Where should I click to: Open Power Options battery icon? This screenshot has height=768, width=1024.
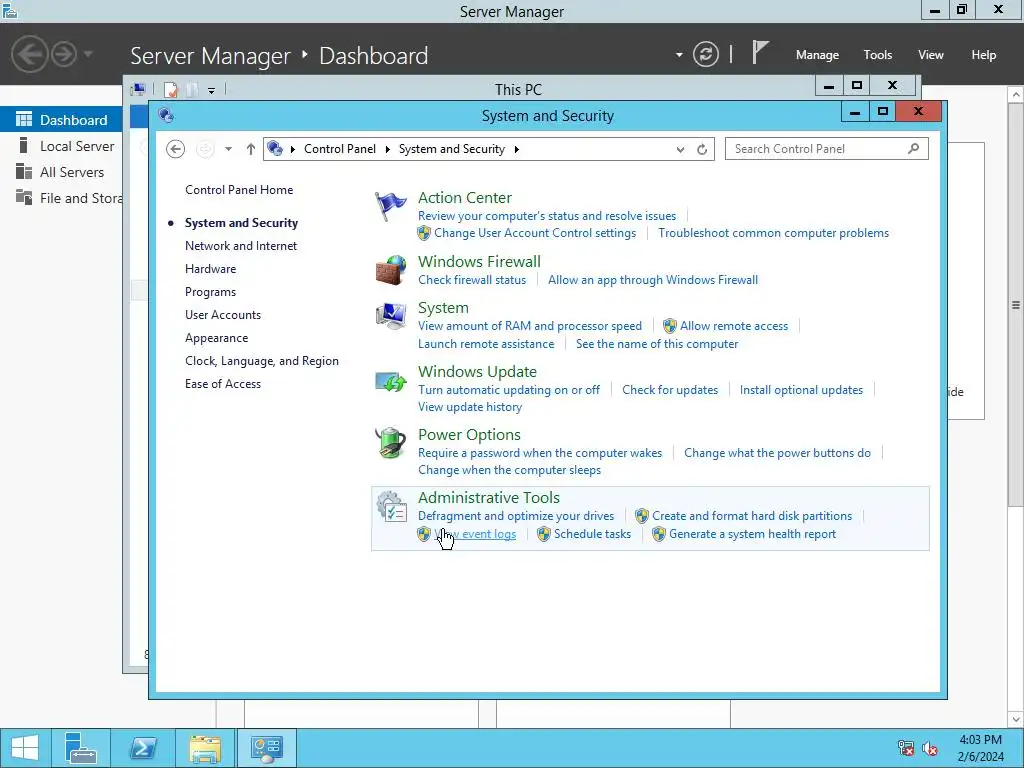(391, 443)
